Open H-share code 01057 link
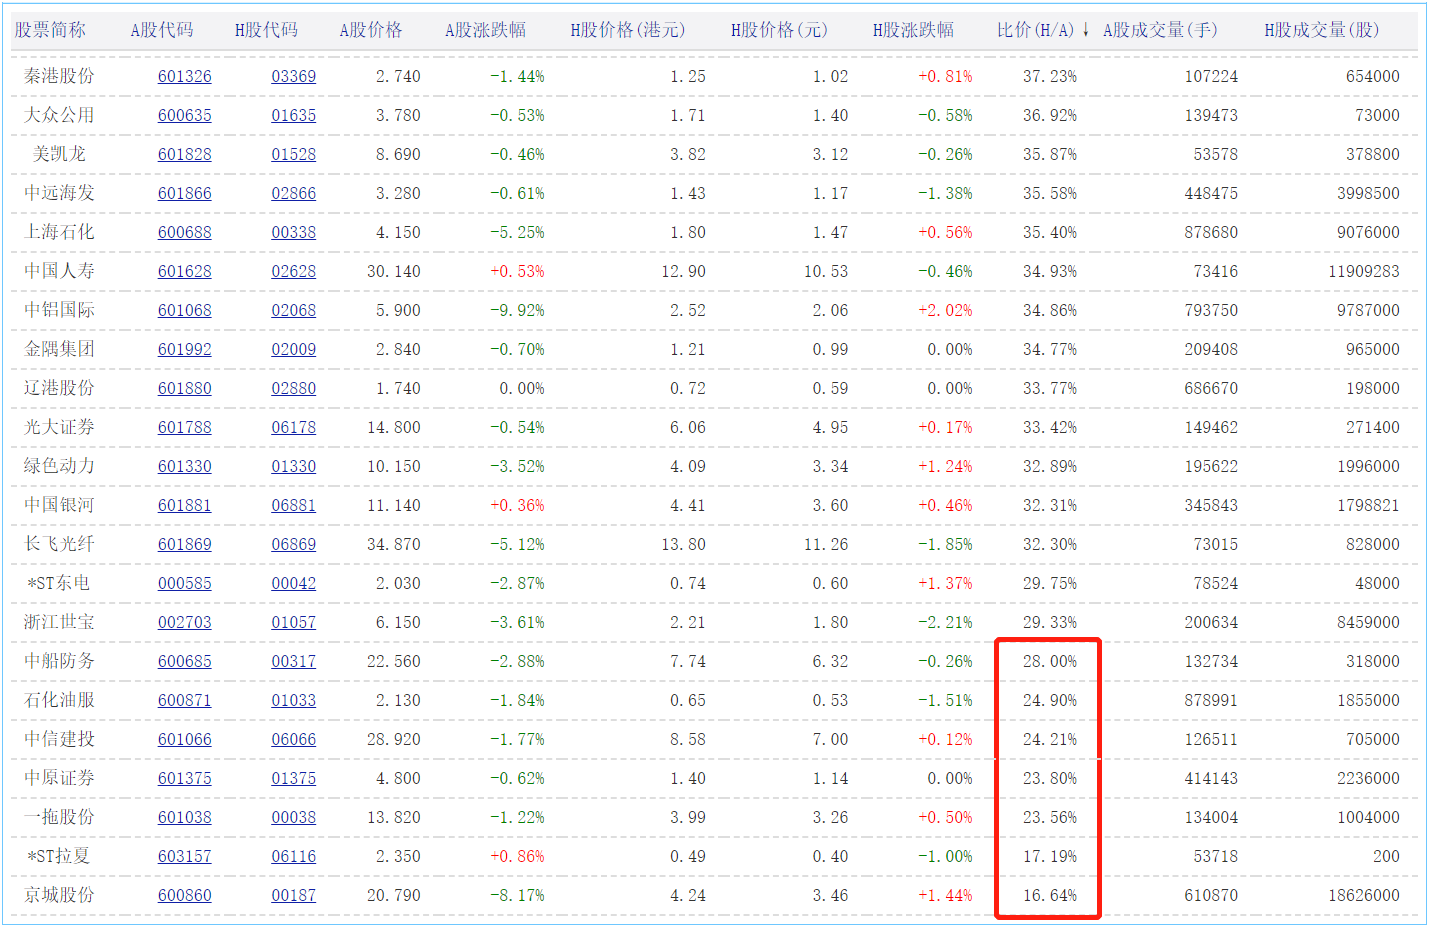 point(294,622)
